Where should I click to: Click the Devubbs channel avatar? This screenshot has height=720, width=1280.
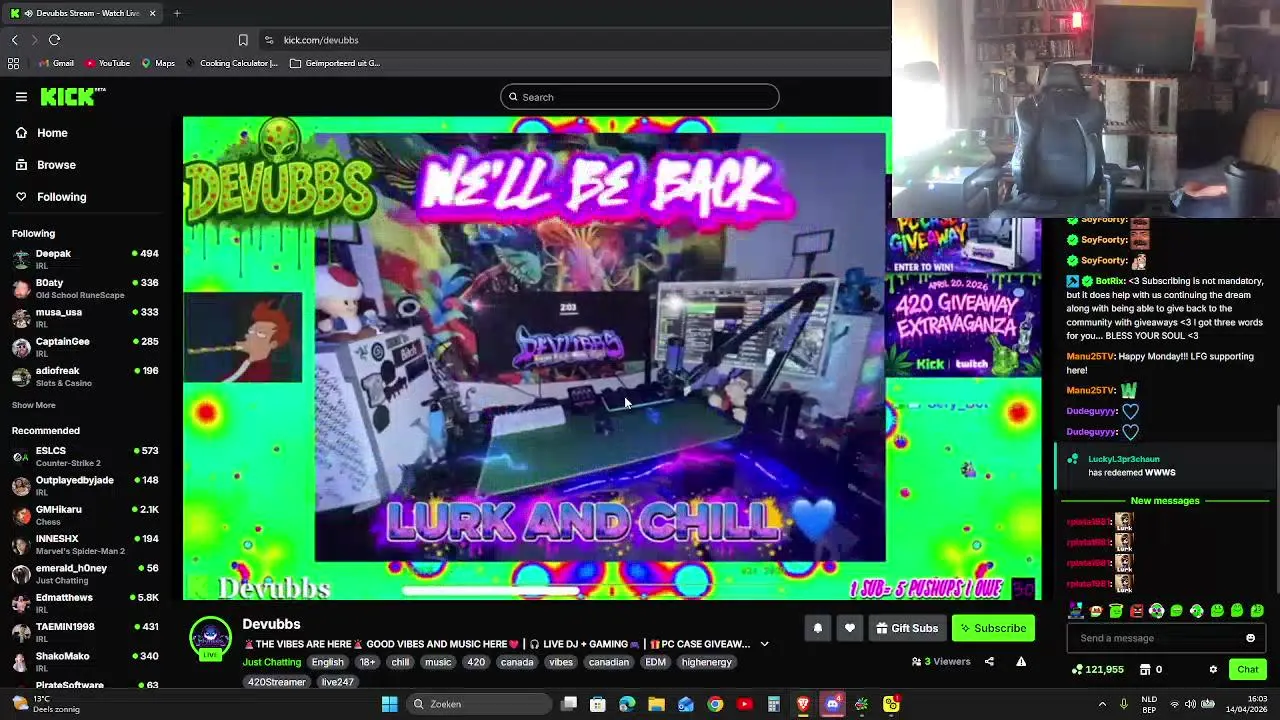click(x=211, y=638)
